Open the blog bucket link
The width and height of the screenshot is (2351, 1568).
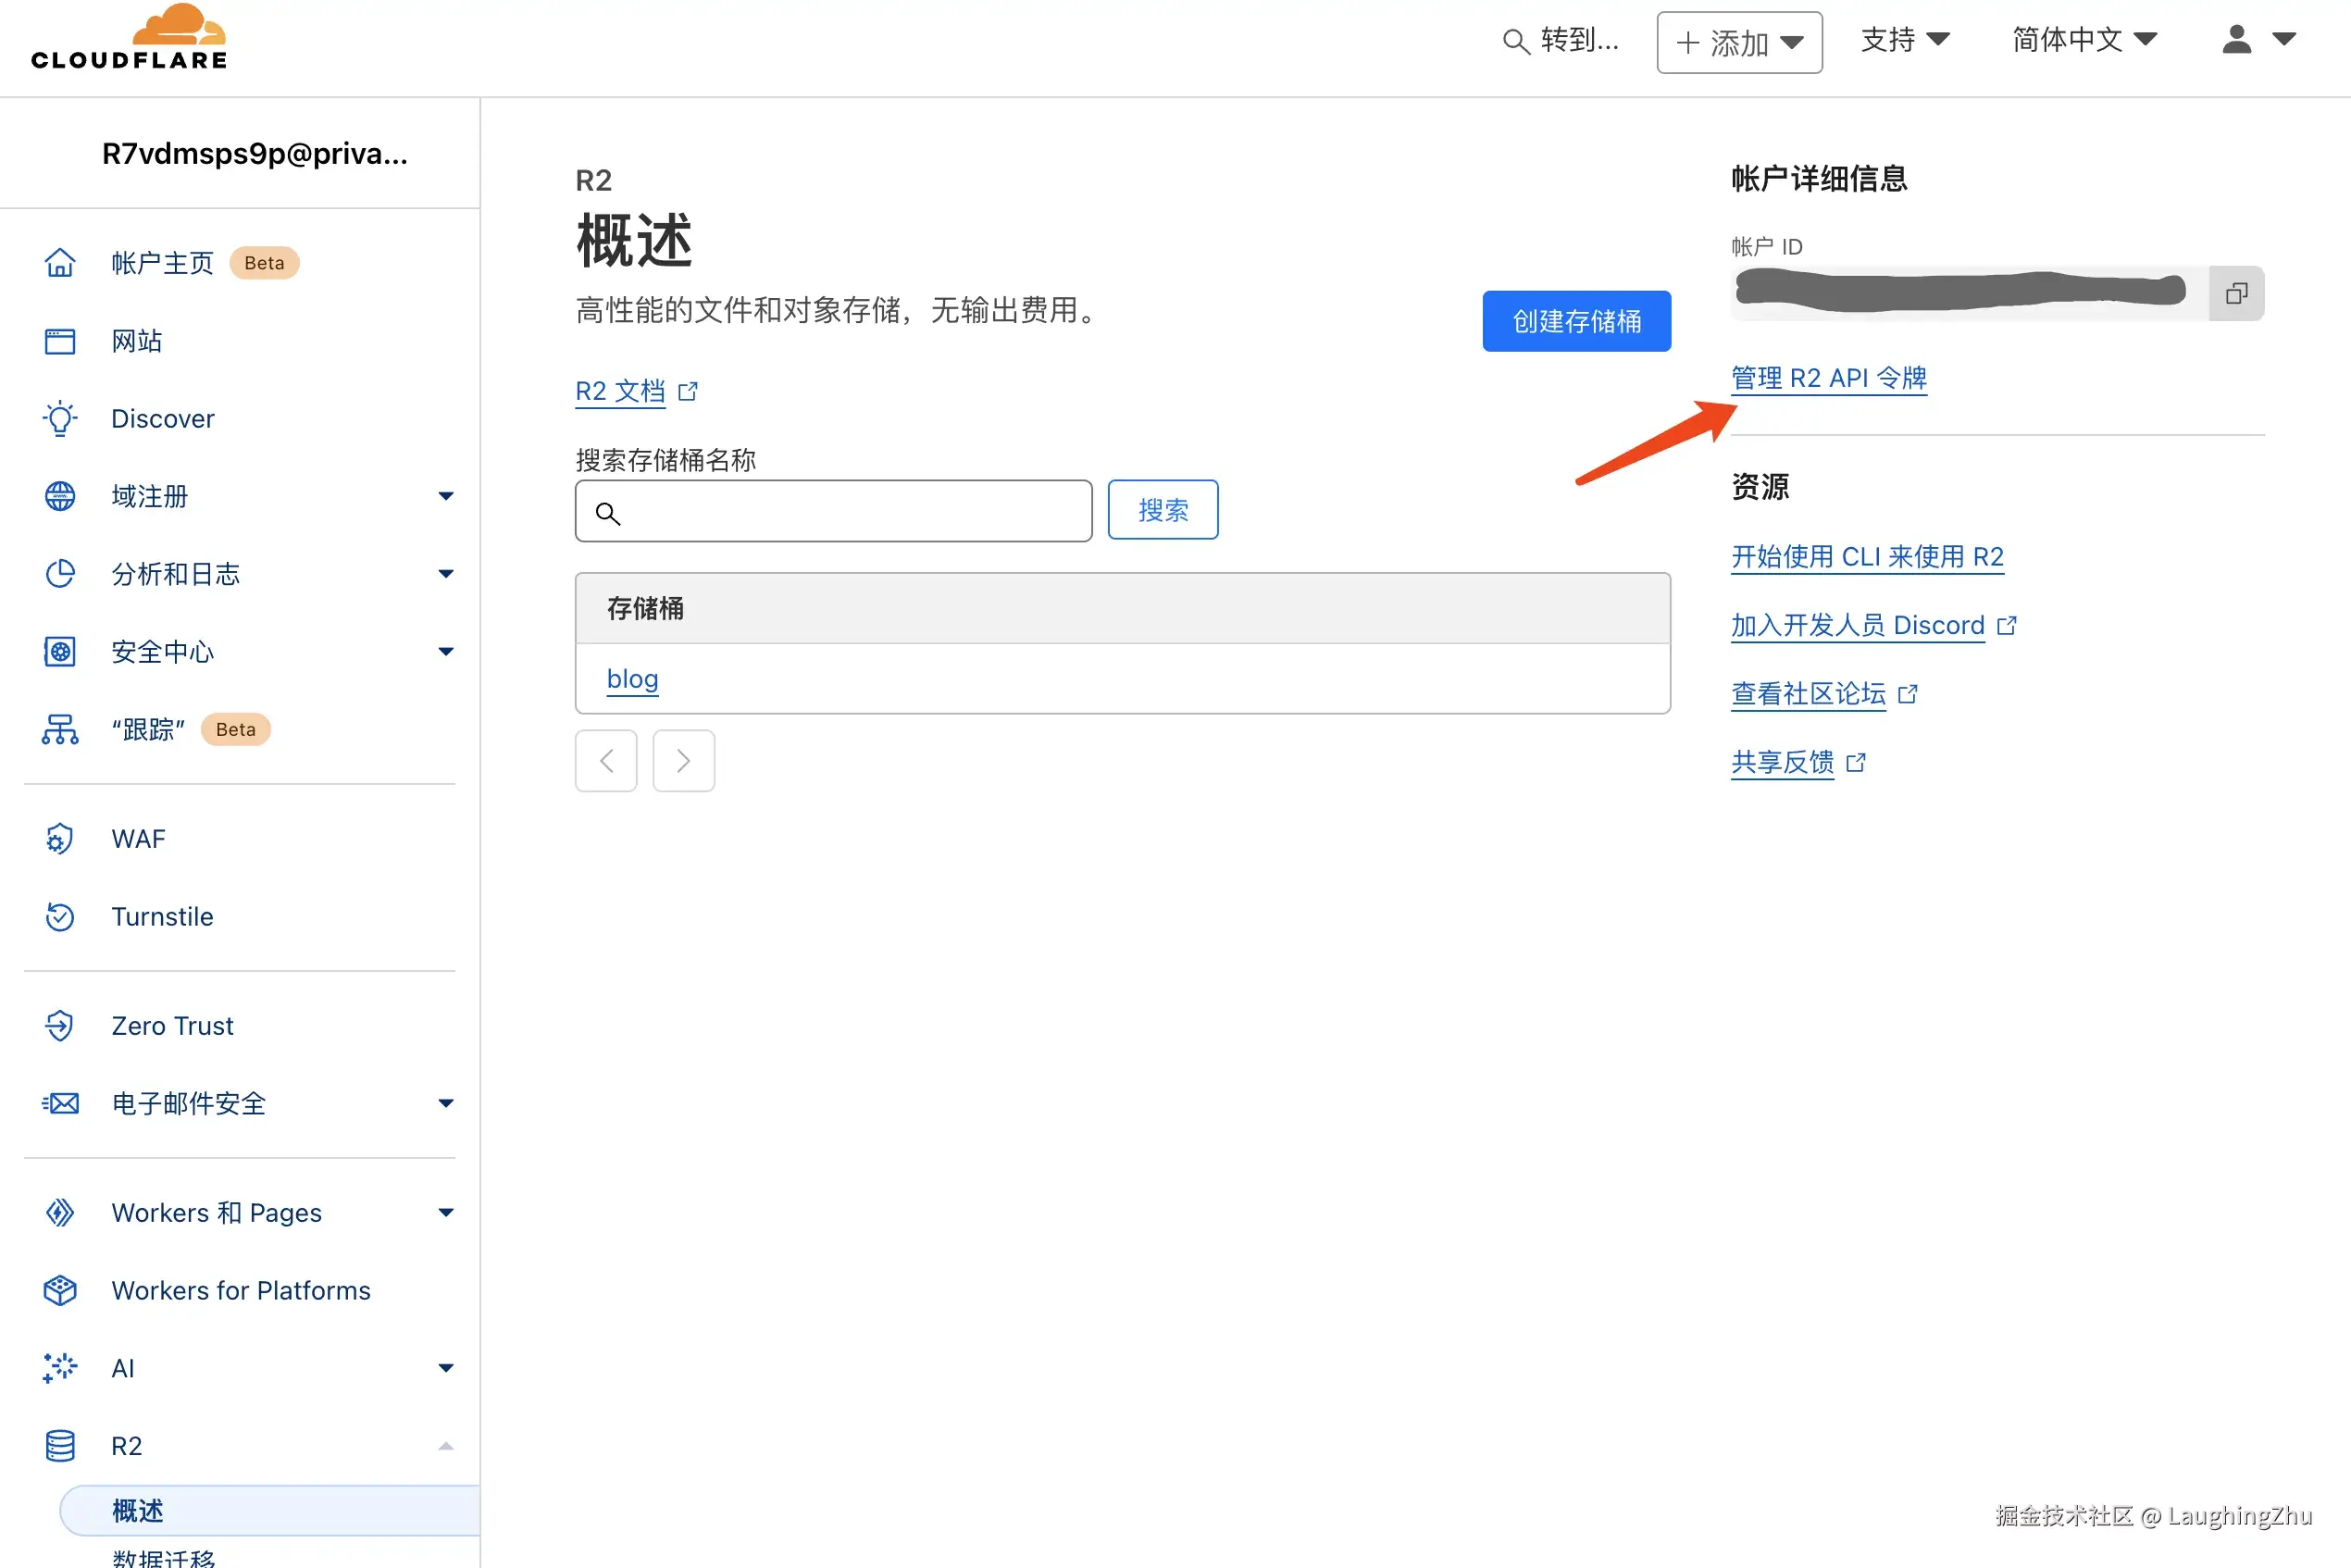point(632,679)
